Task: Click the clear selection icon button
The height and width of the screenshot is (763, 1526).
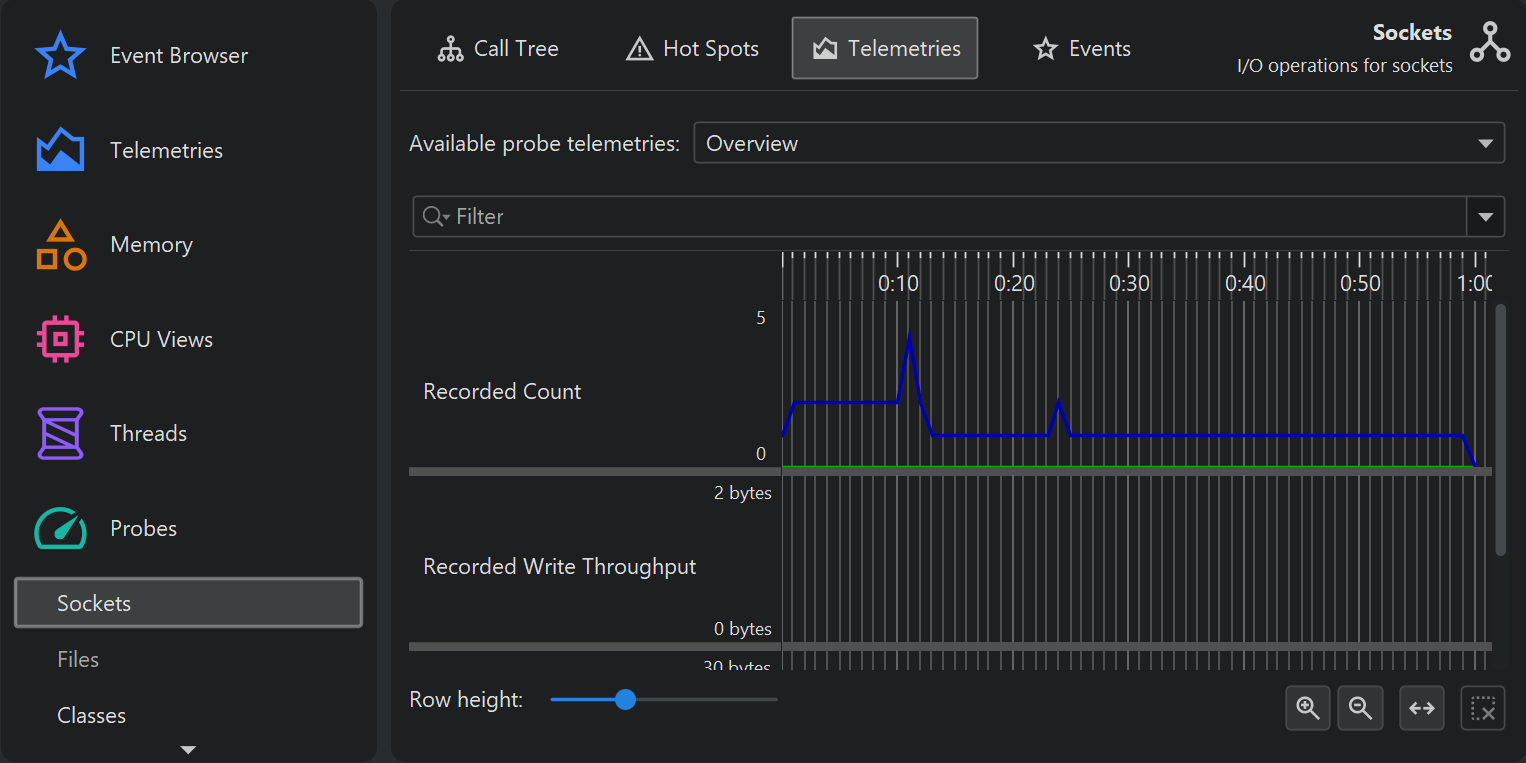Action: pyautogui.click(x=1483, y=708)
